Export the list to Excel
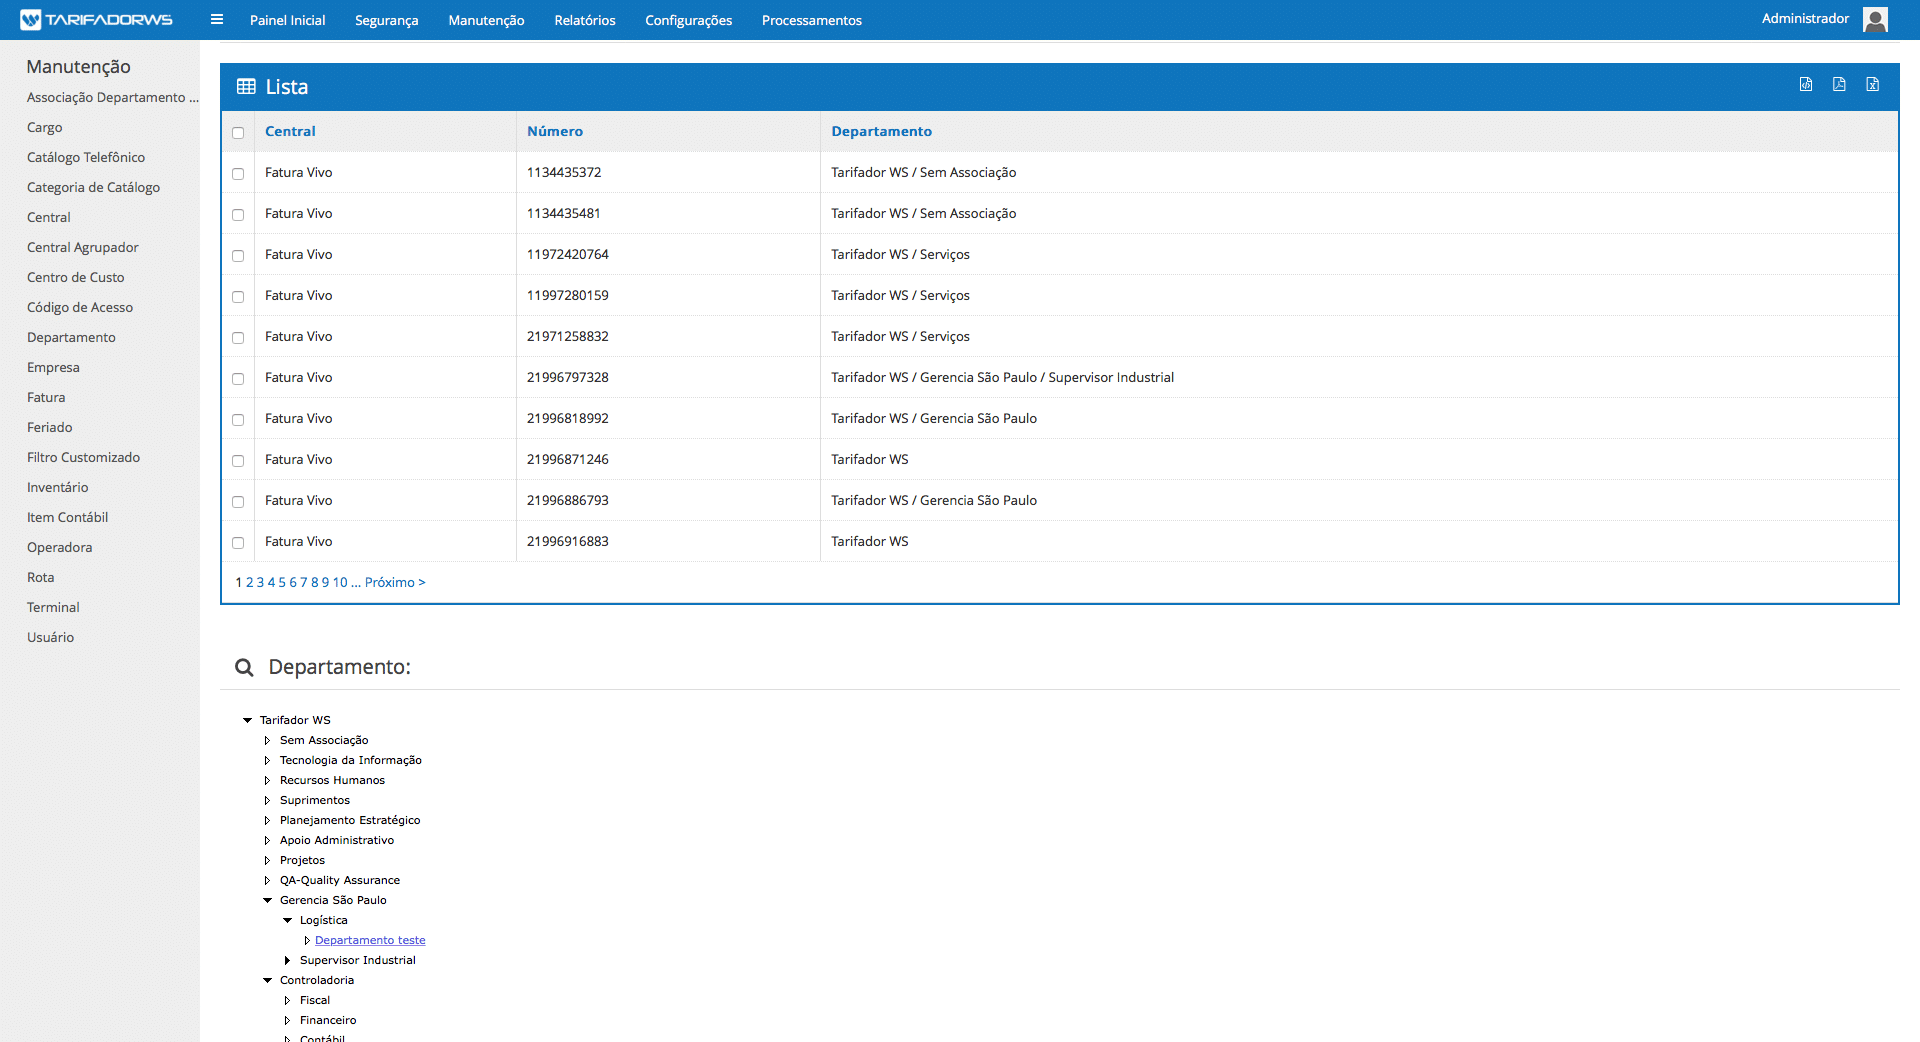This screenshot has height=1042, width=1920. coord(1872,85)
